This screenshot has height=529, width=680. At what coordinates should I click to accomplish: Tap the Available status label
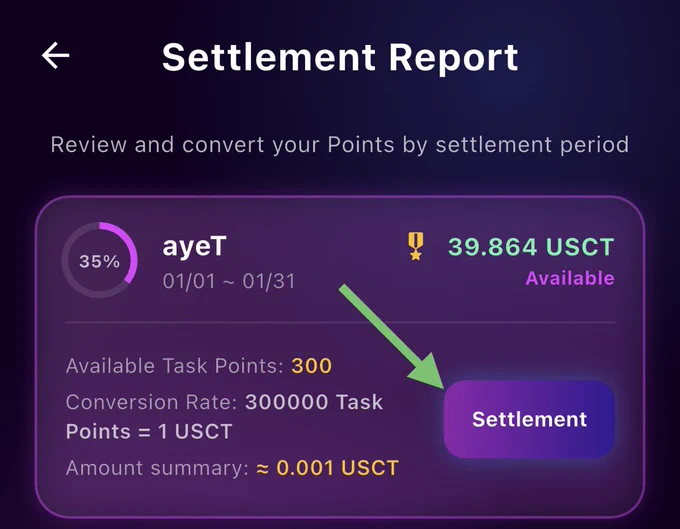click(x=570, y=278)
